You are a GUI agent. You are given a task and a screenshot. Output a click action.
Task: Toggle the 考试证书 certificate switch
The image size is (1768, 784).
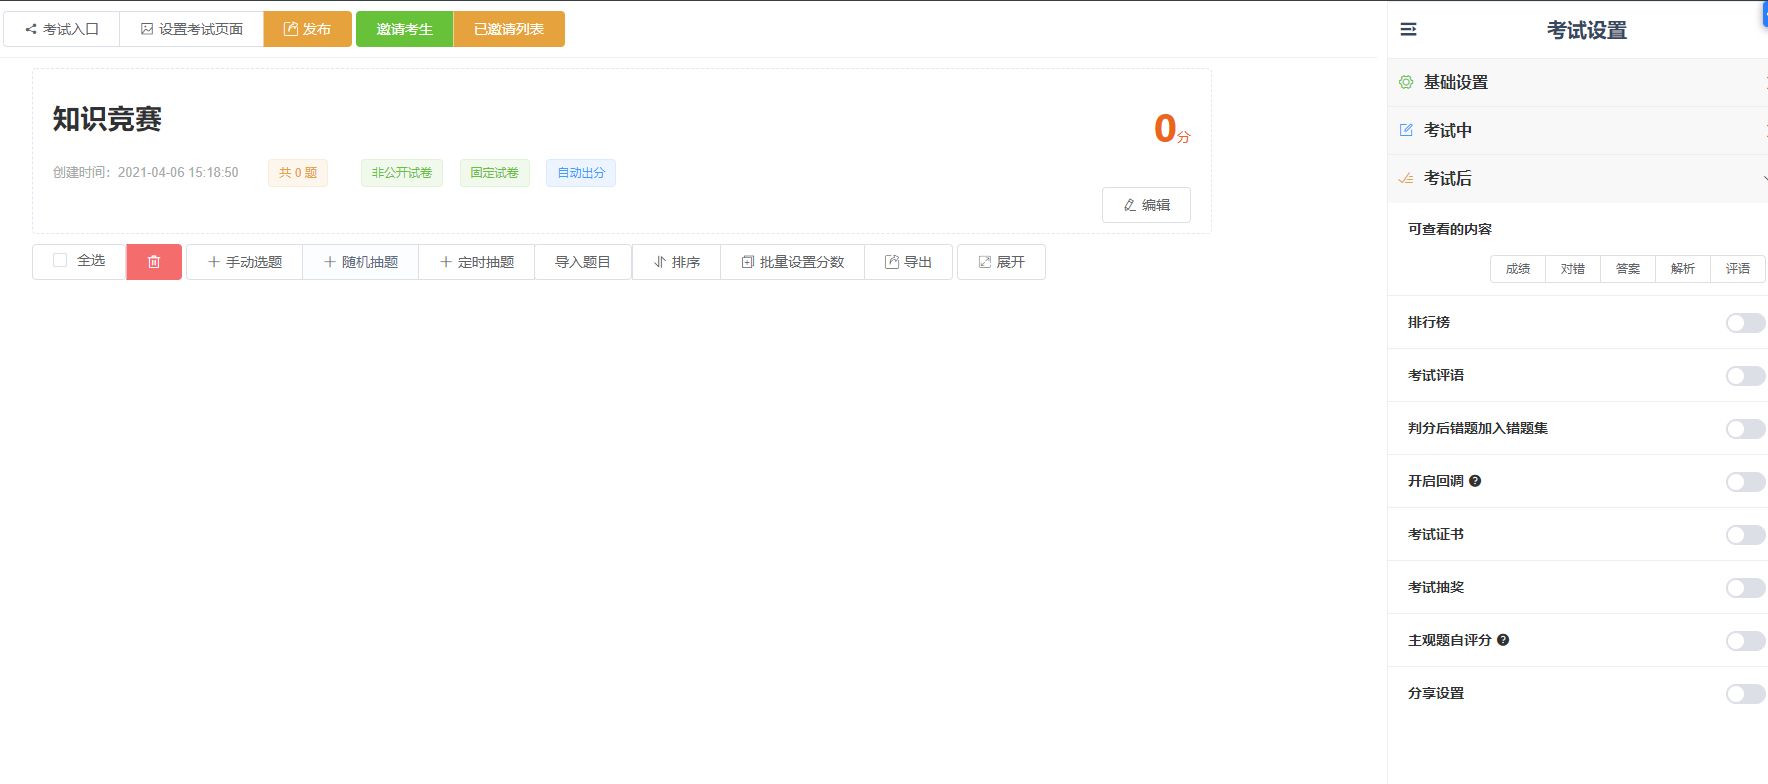pos(1746,535)
